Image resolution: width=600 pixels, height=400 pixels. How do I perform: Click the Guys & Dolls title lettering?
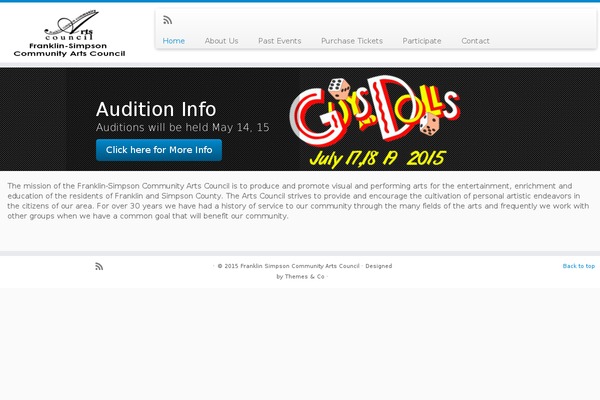[375, 111]
